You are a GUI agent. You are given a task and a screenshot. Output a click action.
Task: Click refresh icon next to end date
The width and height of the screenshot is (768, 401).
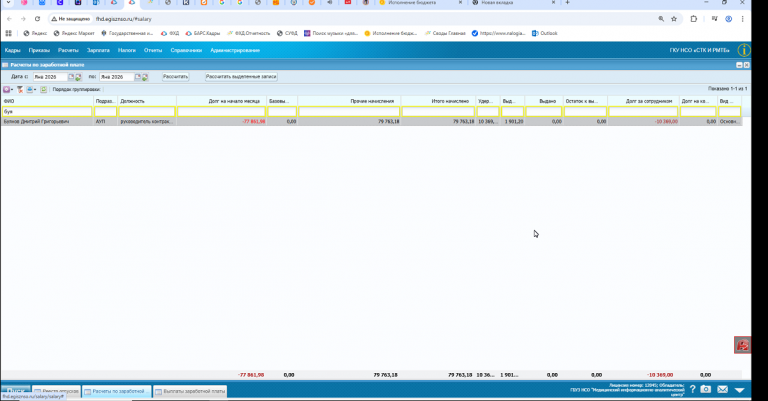(x=145, y=77)
